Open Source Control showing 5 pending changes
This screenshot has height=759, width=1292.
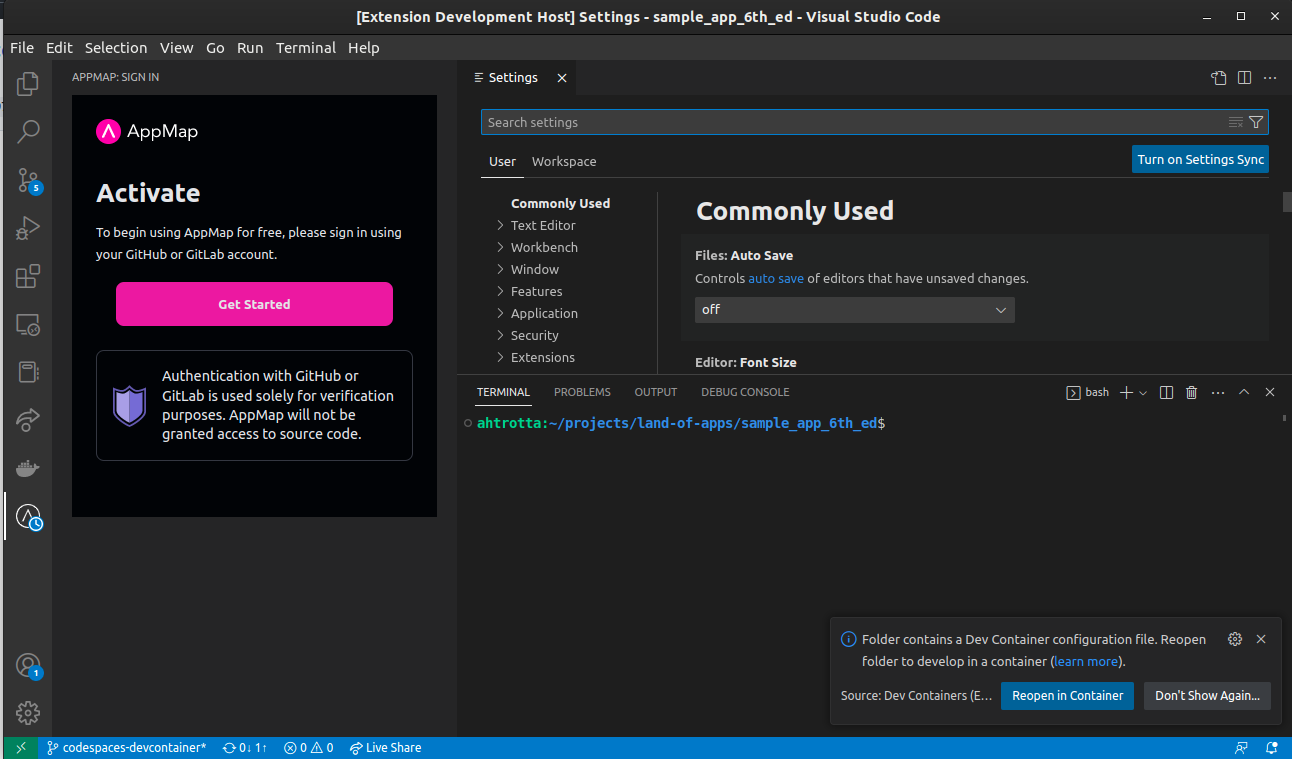[27, 180]
